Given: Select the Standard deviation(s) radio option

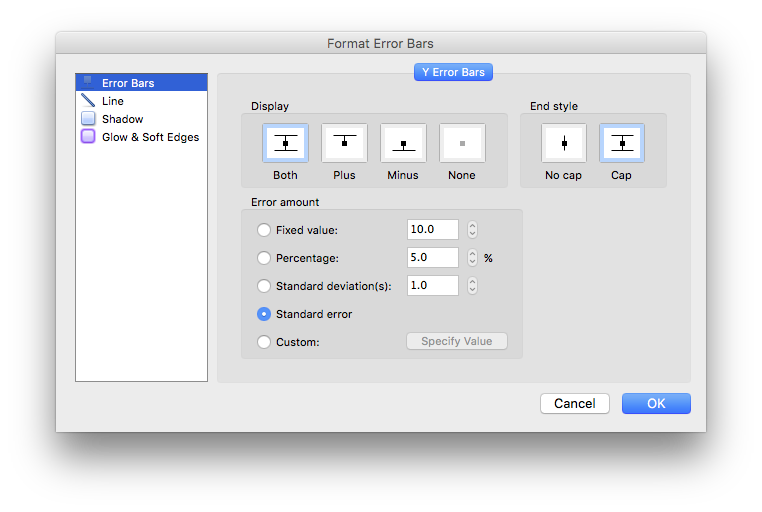Looking at the screenshot, I should pyautogui.click(x=264, y=286).
